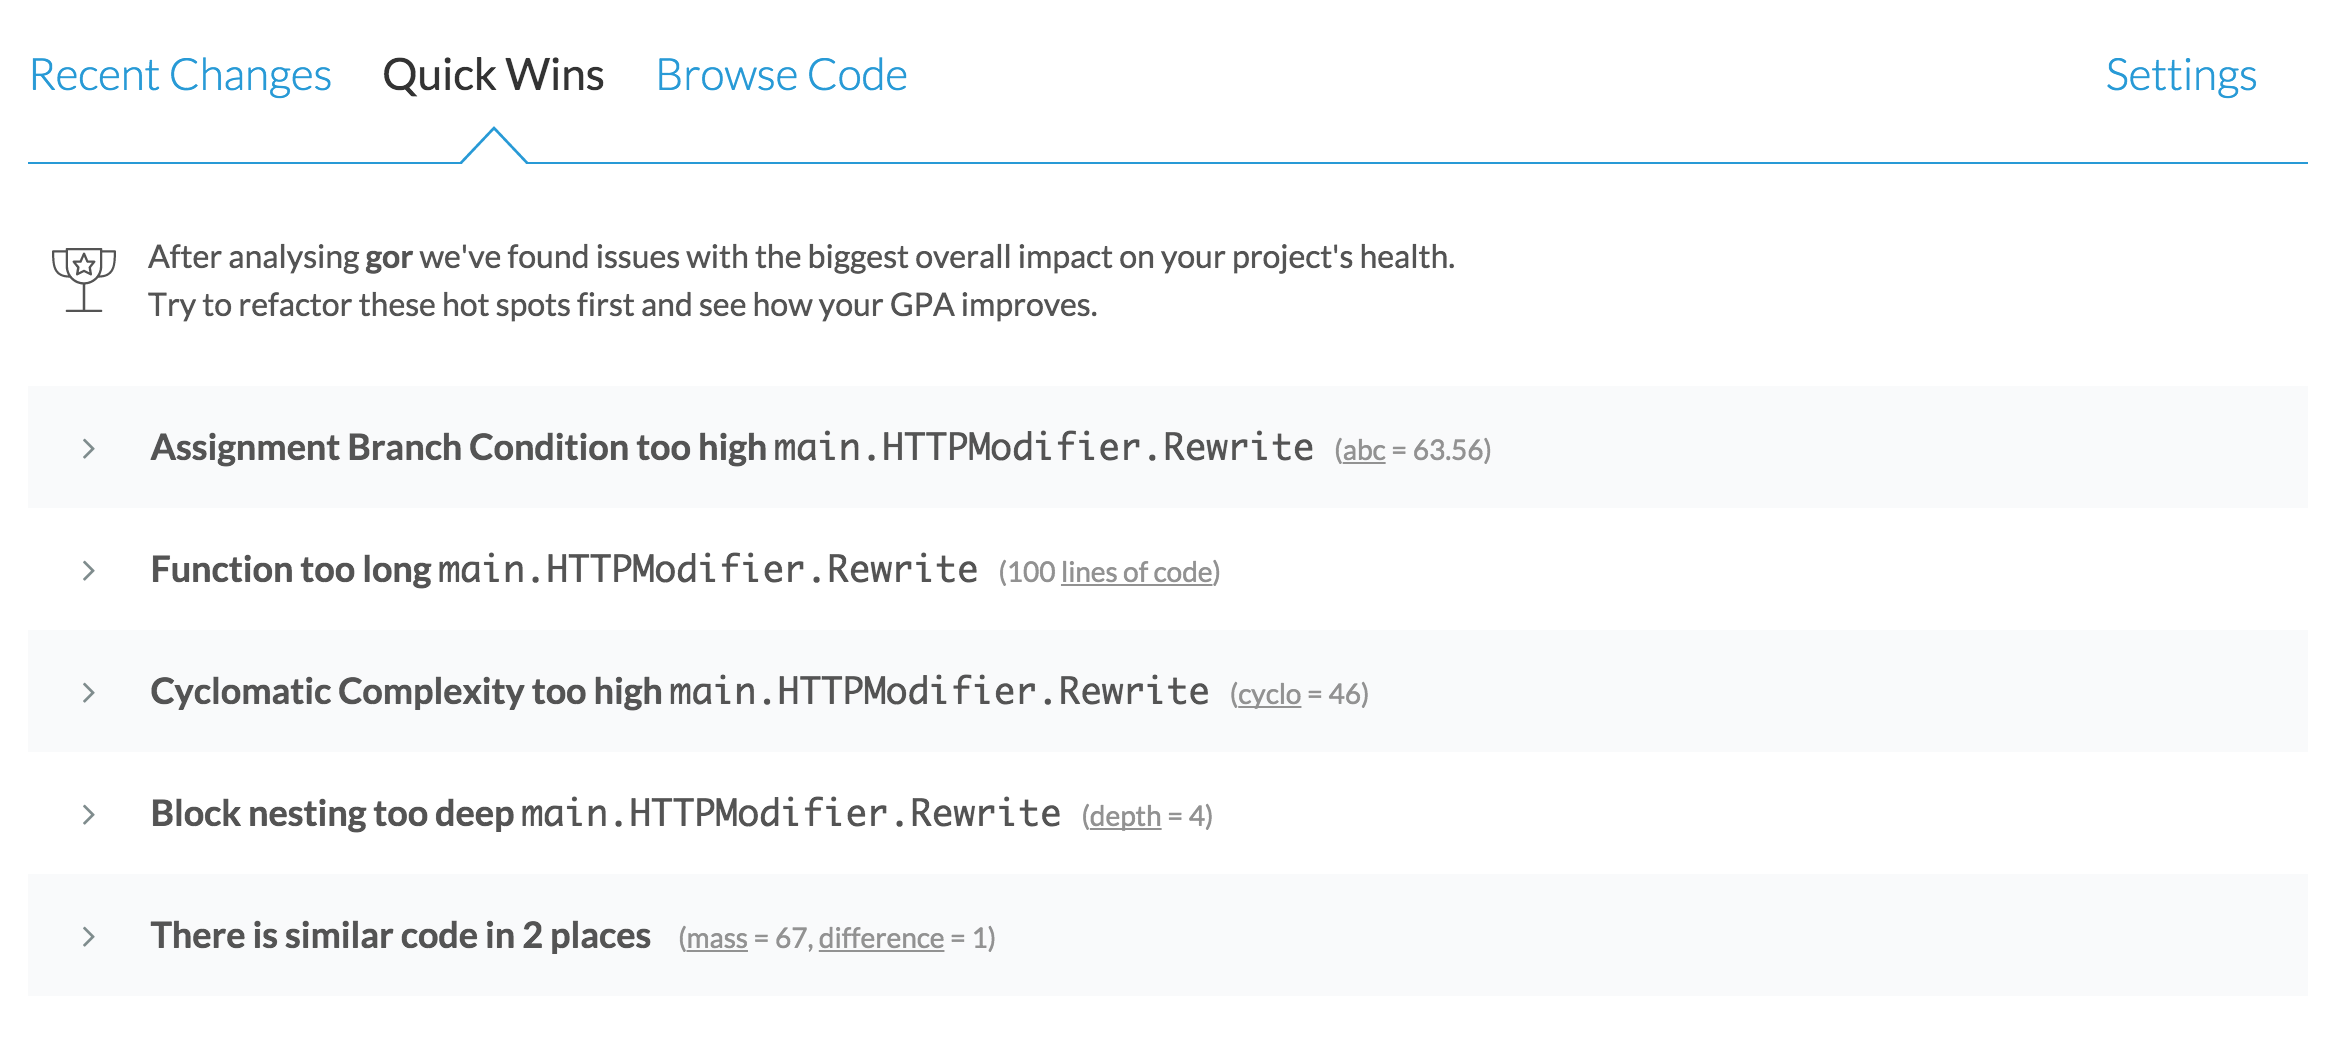
Task: Click the depth metric link
Action: tap(1125, 817)
